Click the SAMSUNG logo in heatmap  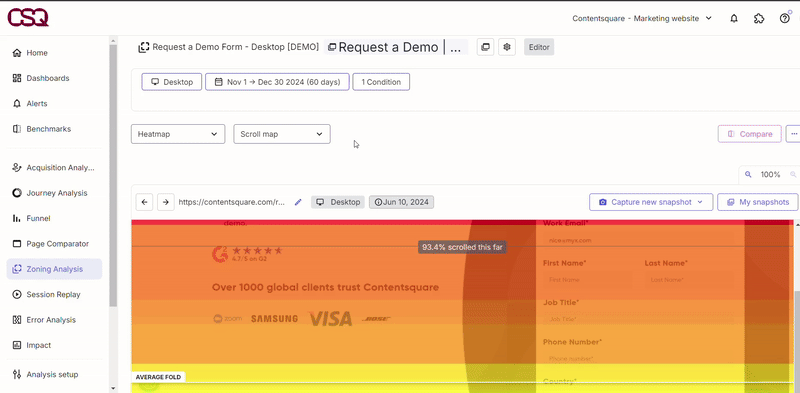point(274,319)
